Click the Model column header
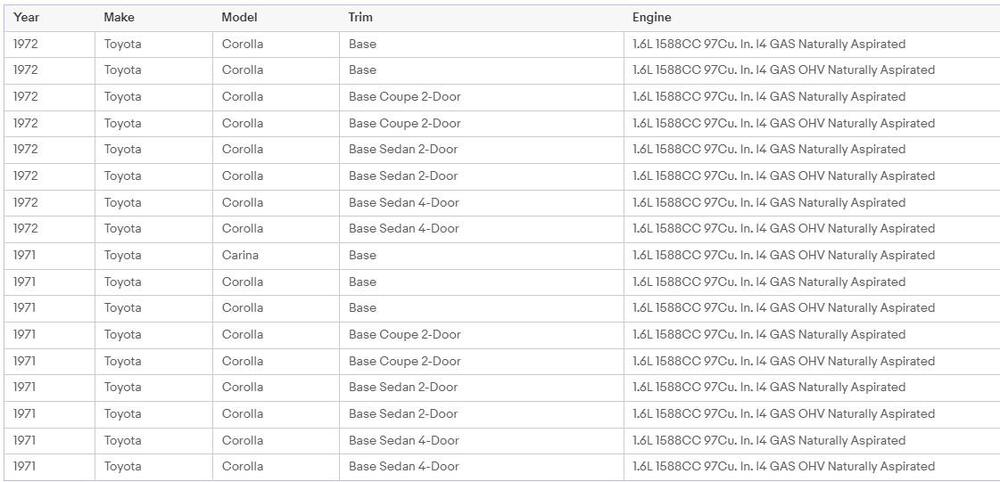Image resolution: width=1000 pixels, height=482 pixels. coord(276,18)
